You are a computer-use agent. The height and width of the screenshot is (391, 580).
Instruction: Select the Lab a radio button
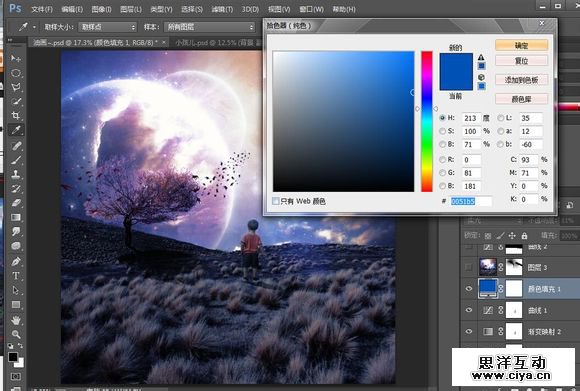click(x=501, y=131)
